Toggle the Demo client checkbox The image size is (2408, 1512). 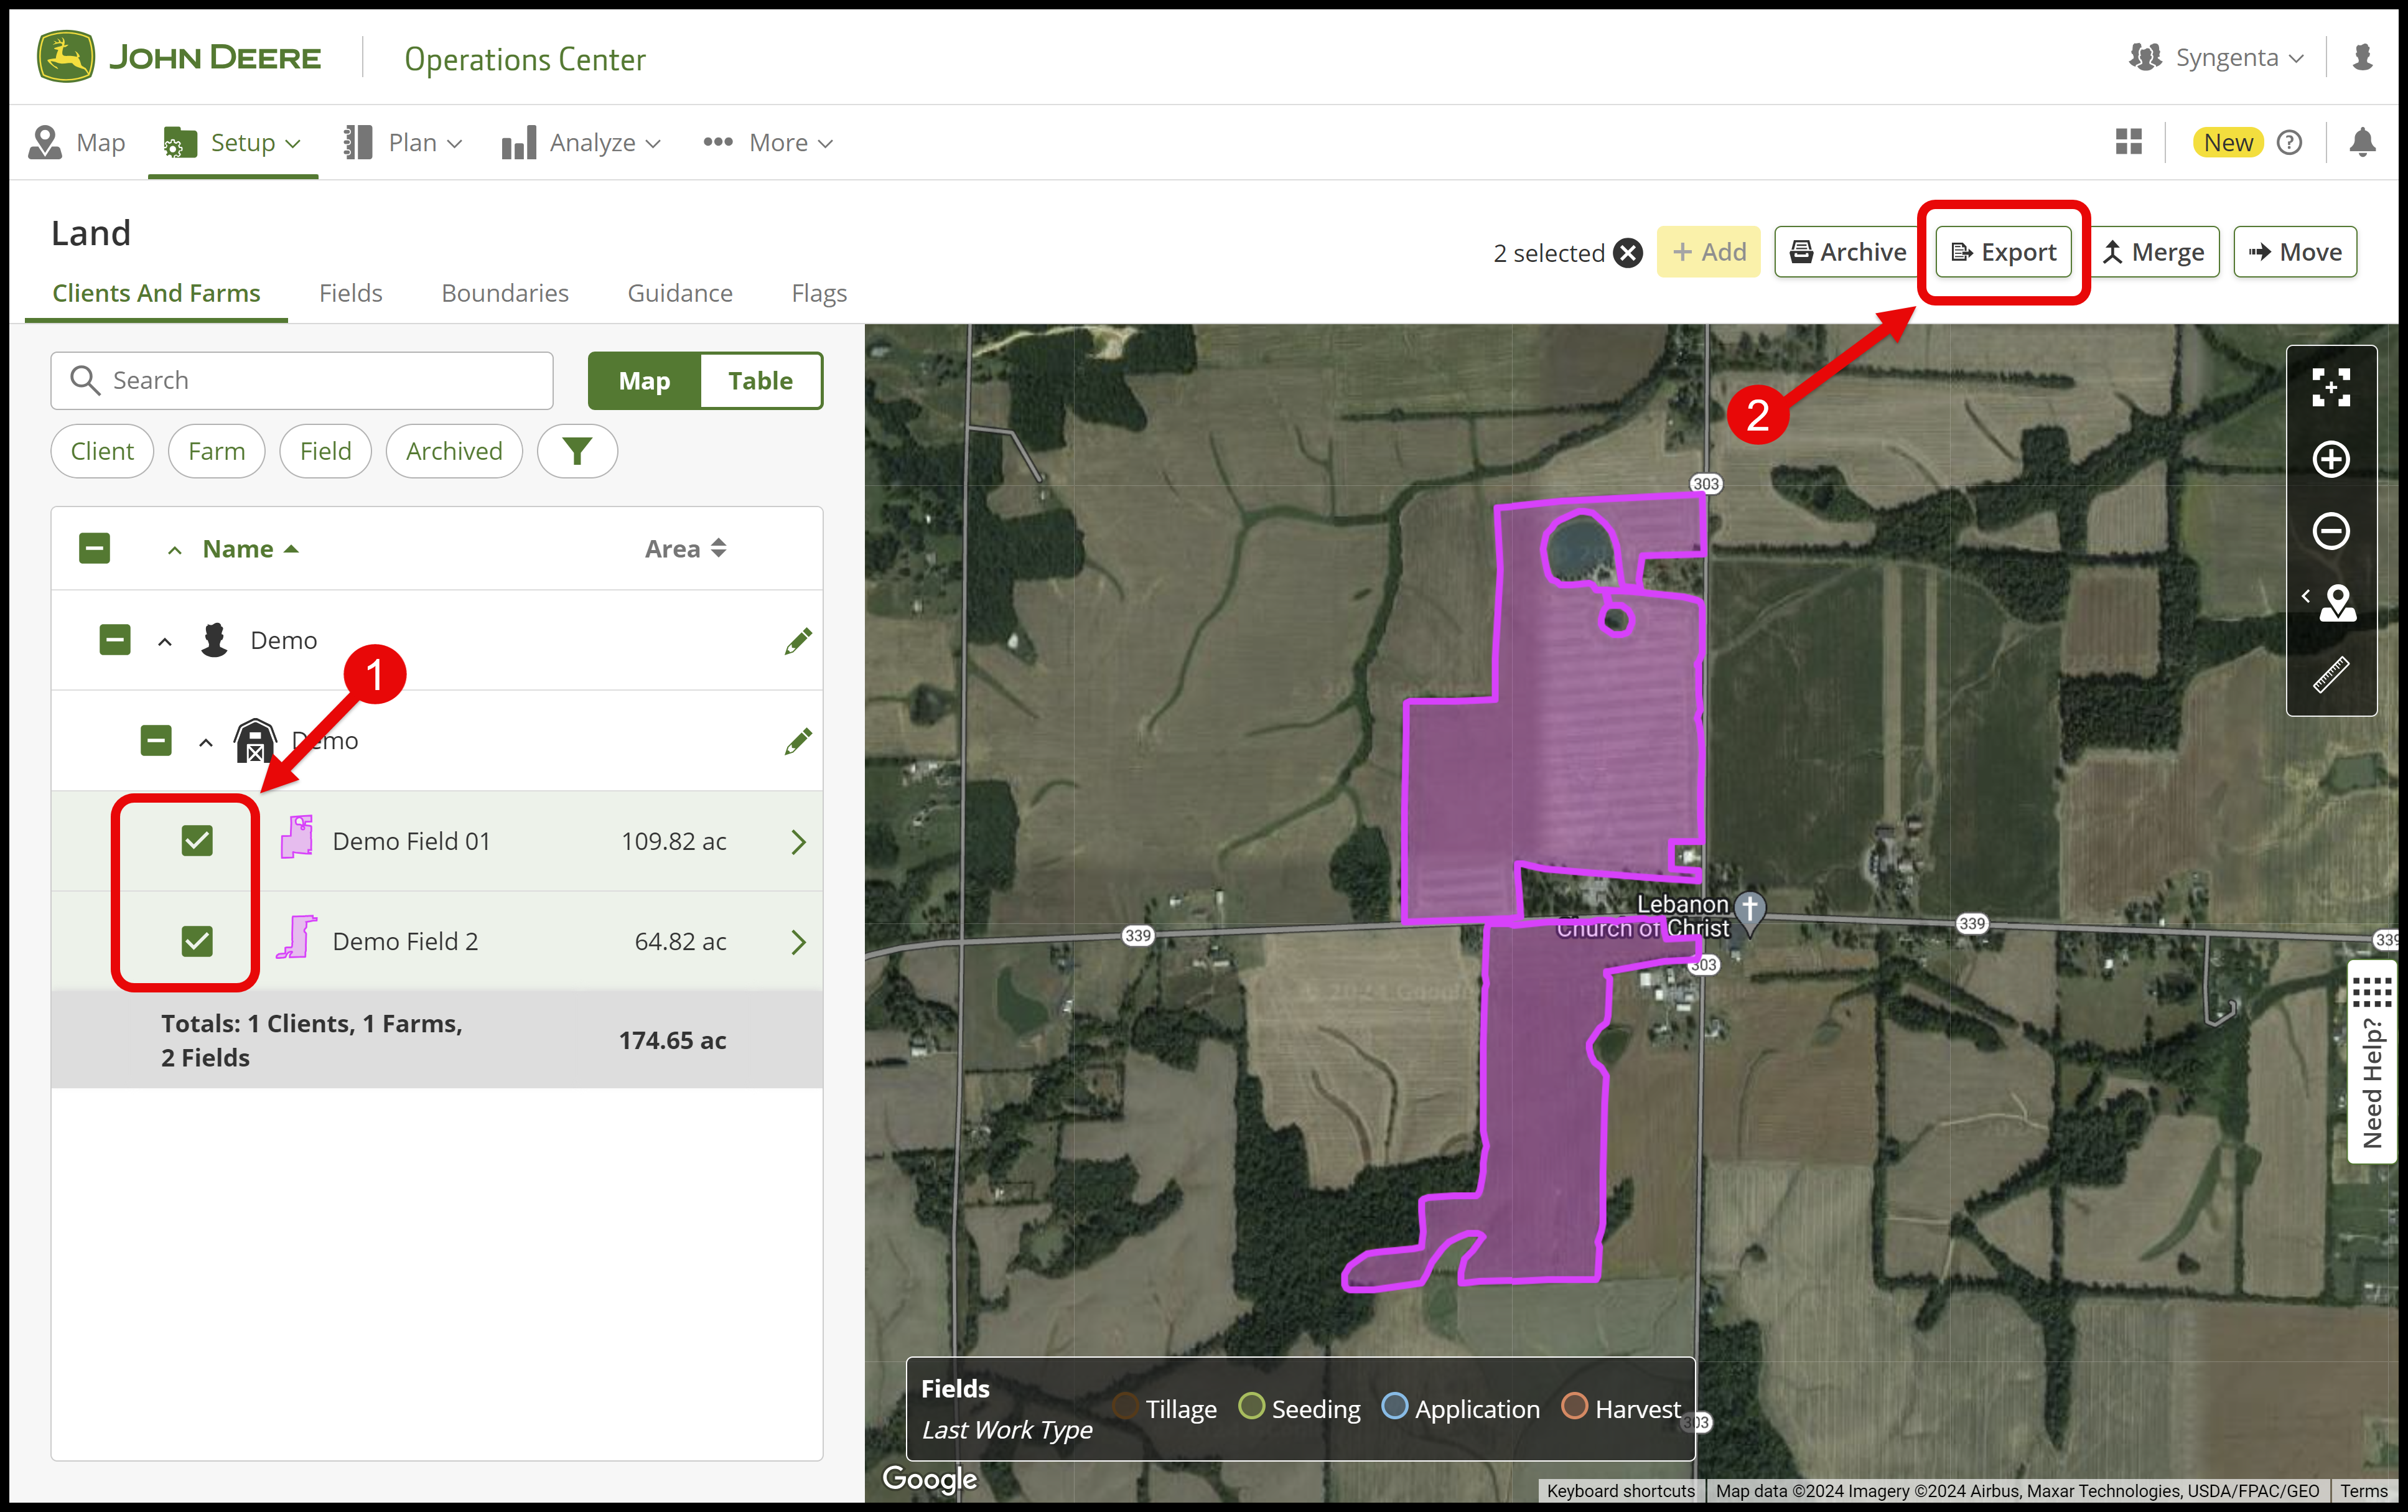coord(115,640)
